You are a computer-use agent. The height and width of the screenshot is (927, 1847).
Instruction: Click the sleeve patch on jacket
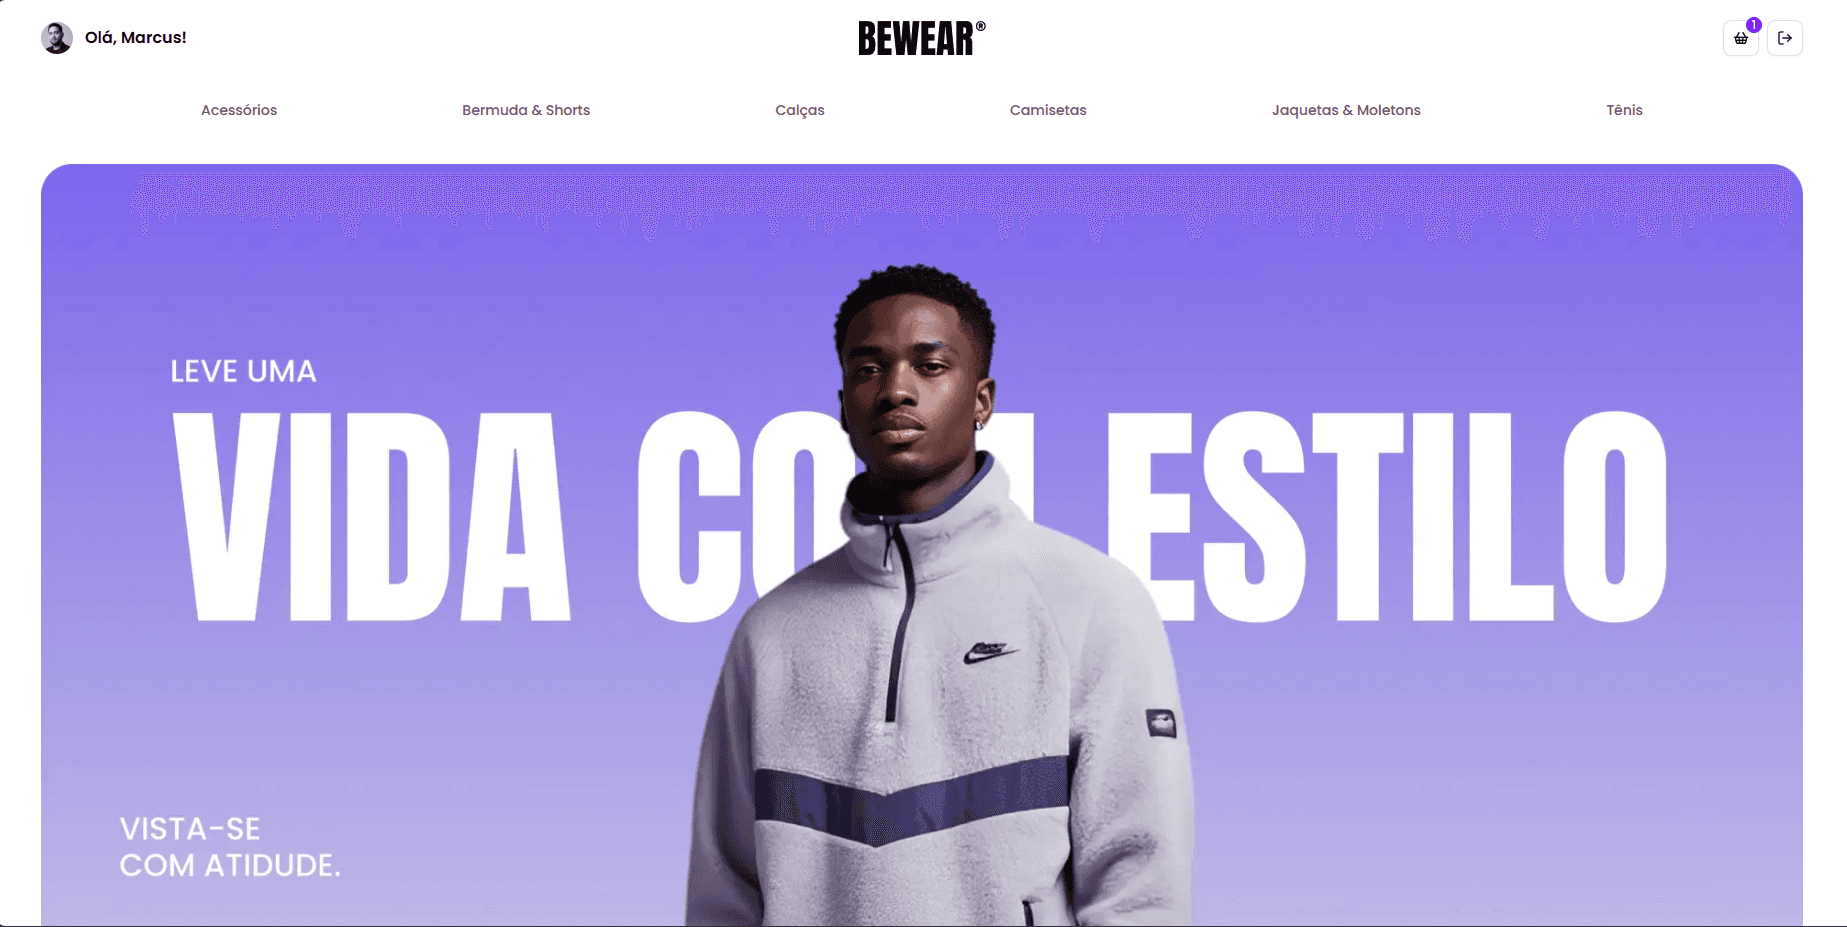1161,722
